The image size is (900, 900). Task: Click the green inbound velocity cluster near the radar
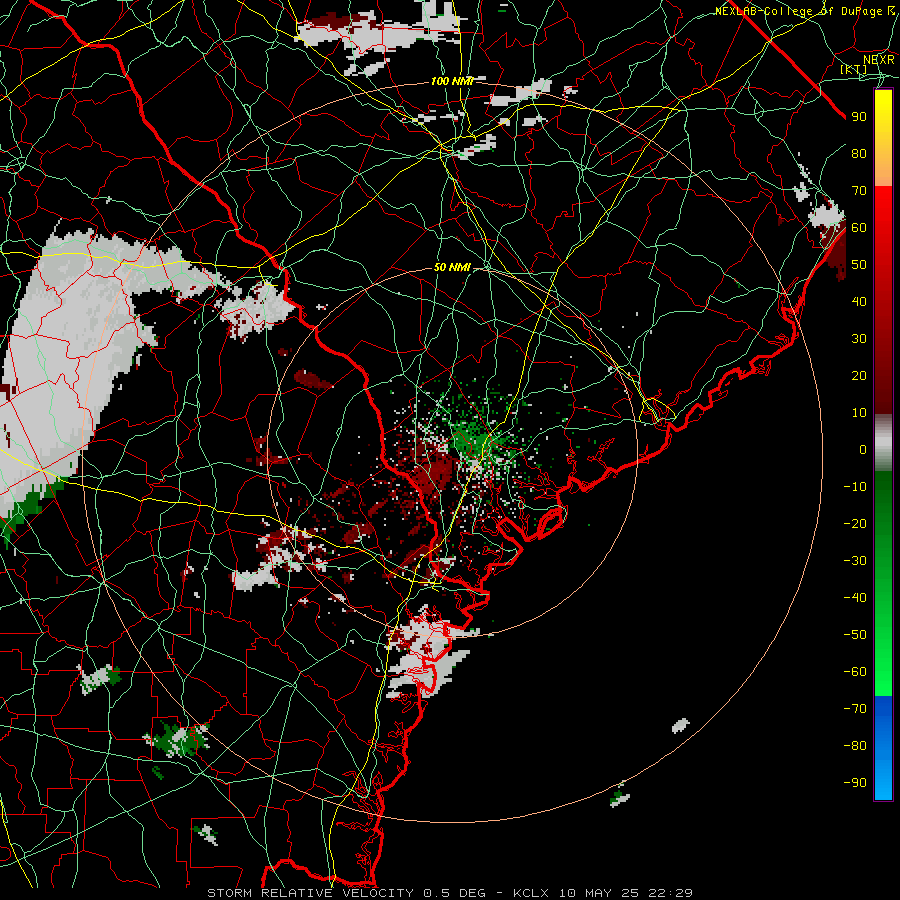(476, 436)
